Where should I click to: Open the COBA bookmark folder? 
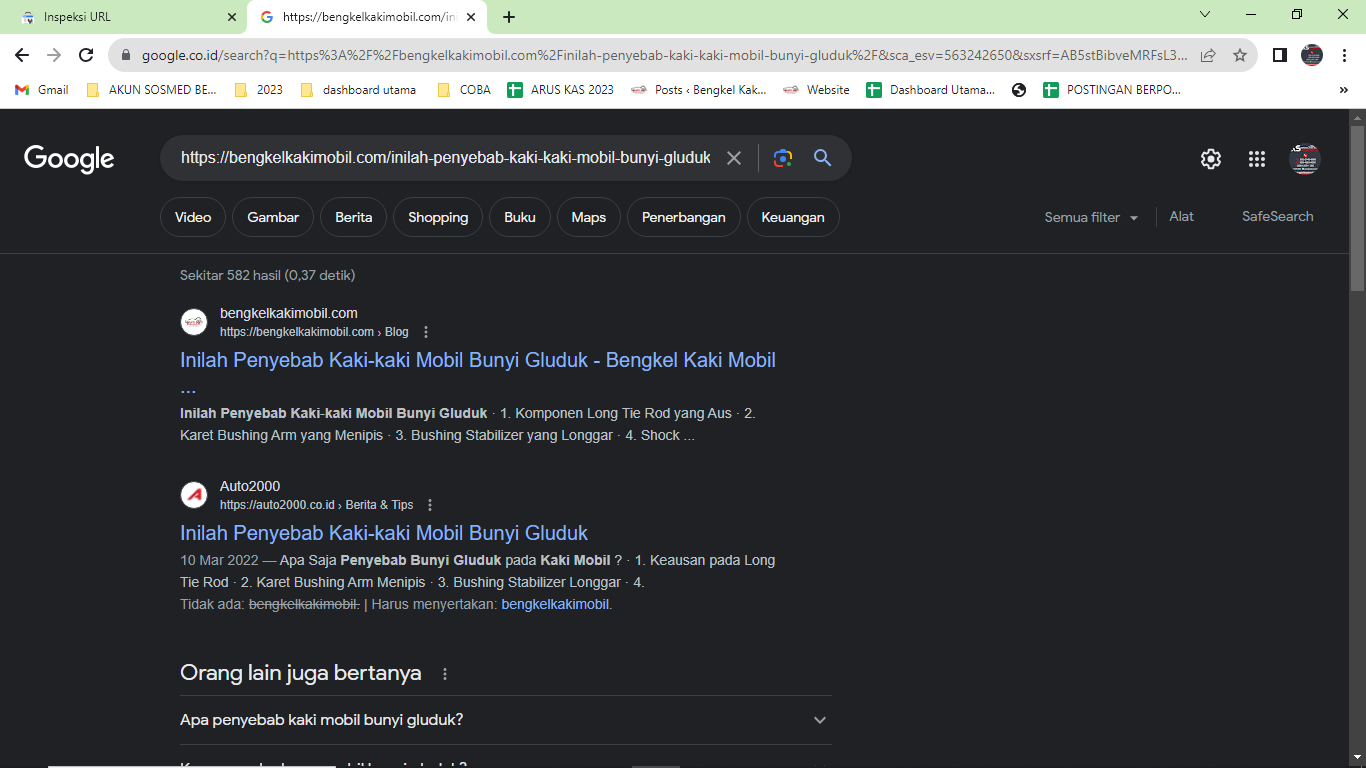464,90
